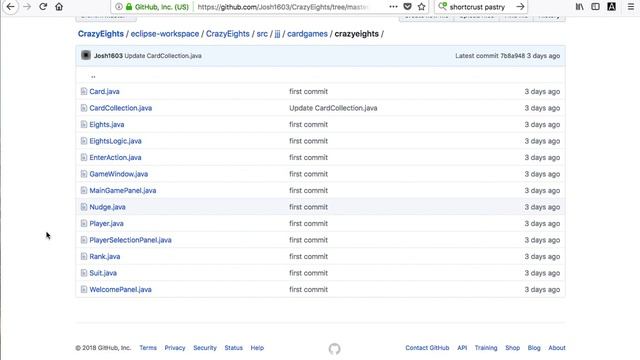Viewport: 640px width, 360px height.
Task: Click the site information icon in address bar
Action: [118, 7]
